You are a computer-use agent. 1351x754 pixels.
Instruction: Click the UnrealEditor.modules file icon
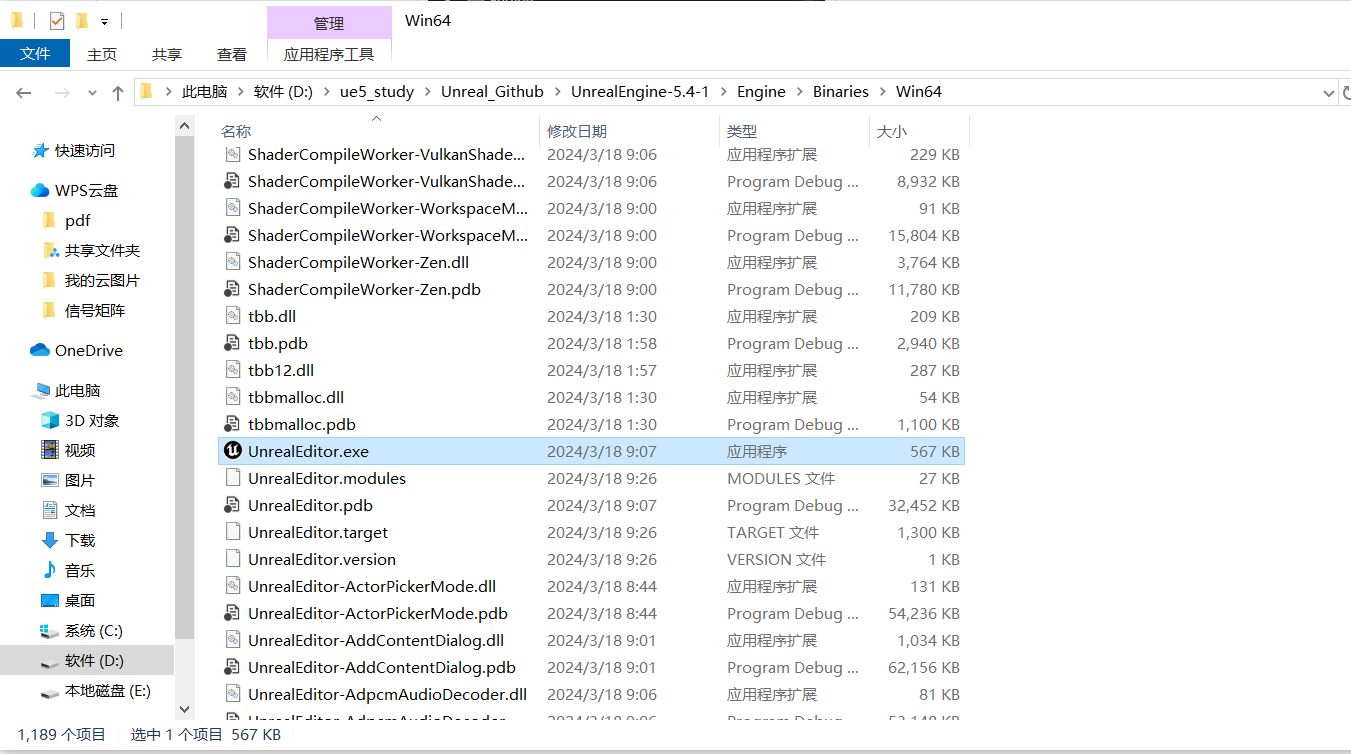coord(232,478)
